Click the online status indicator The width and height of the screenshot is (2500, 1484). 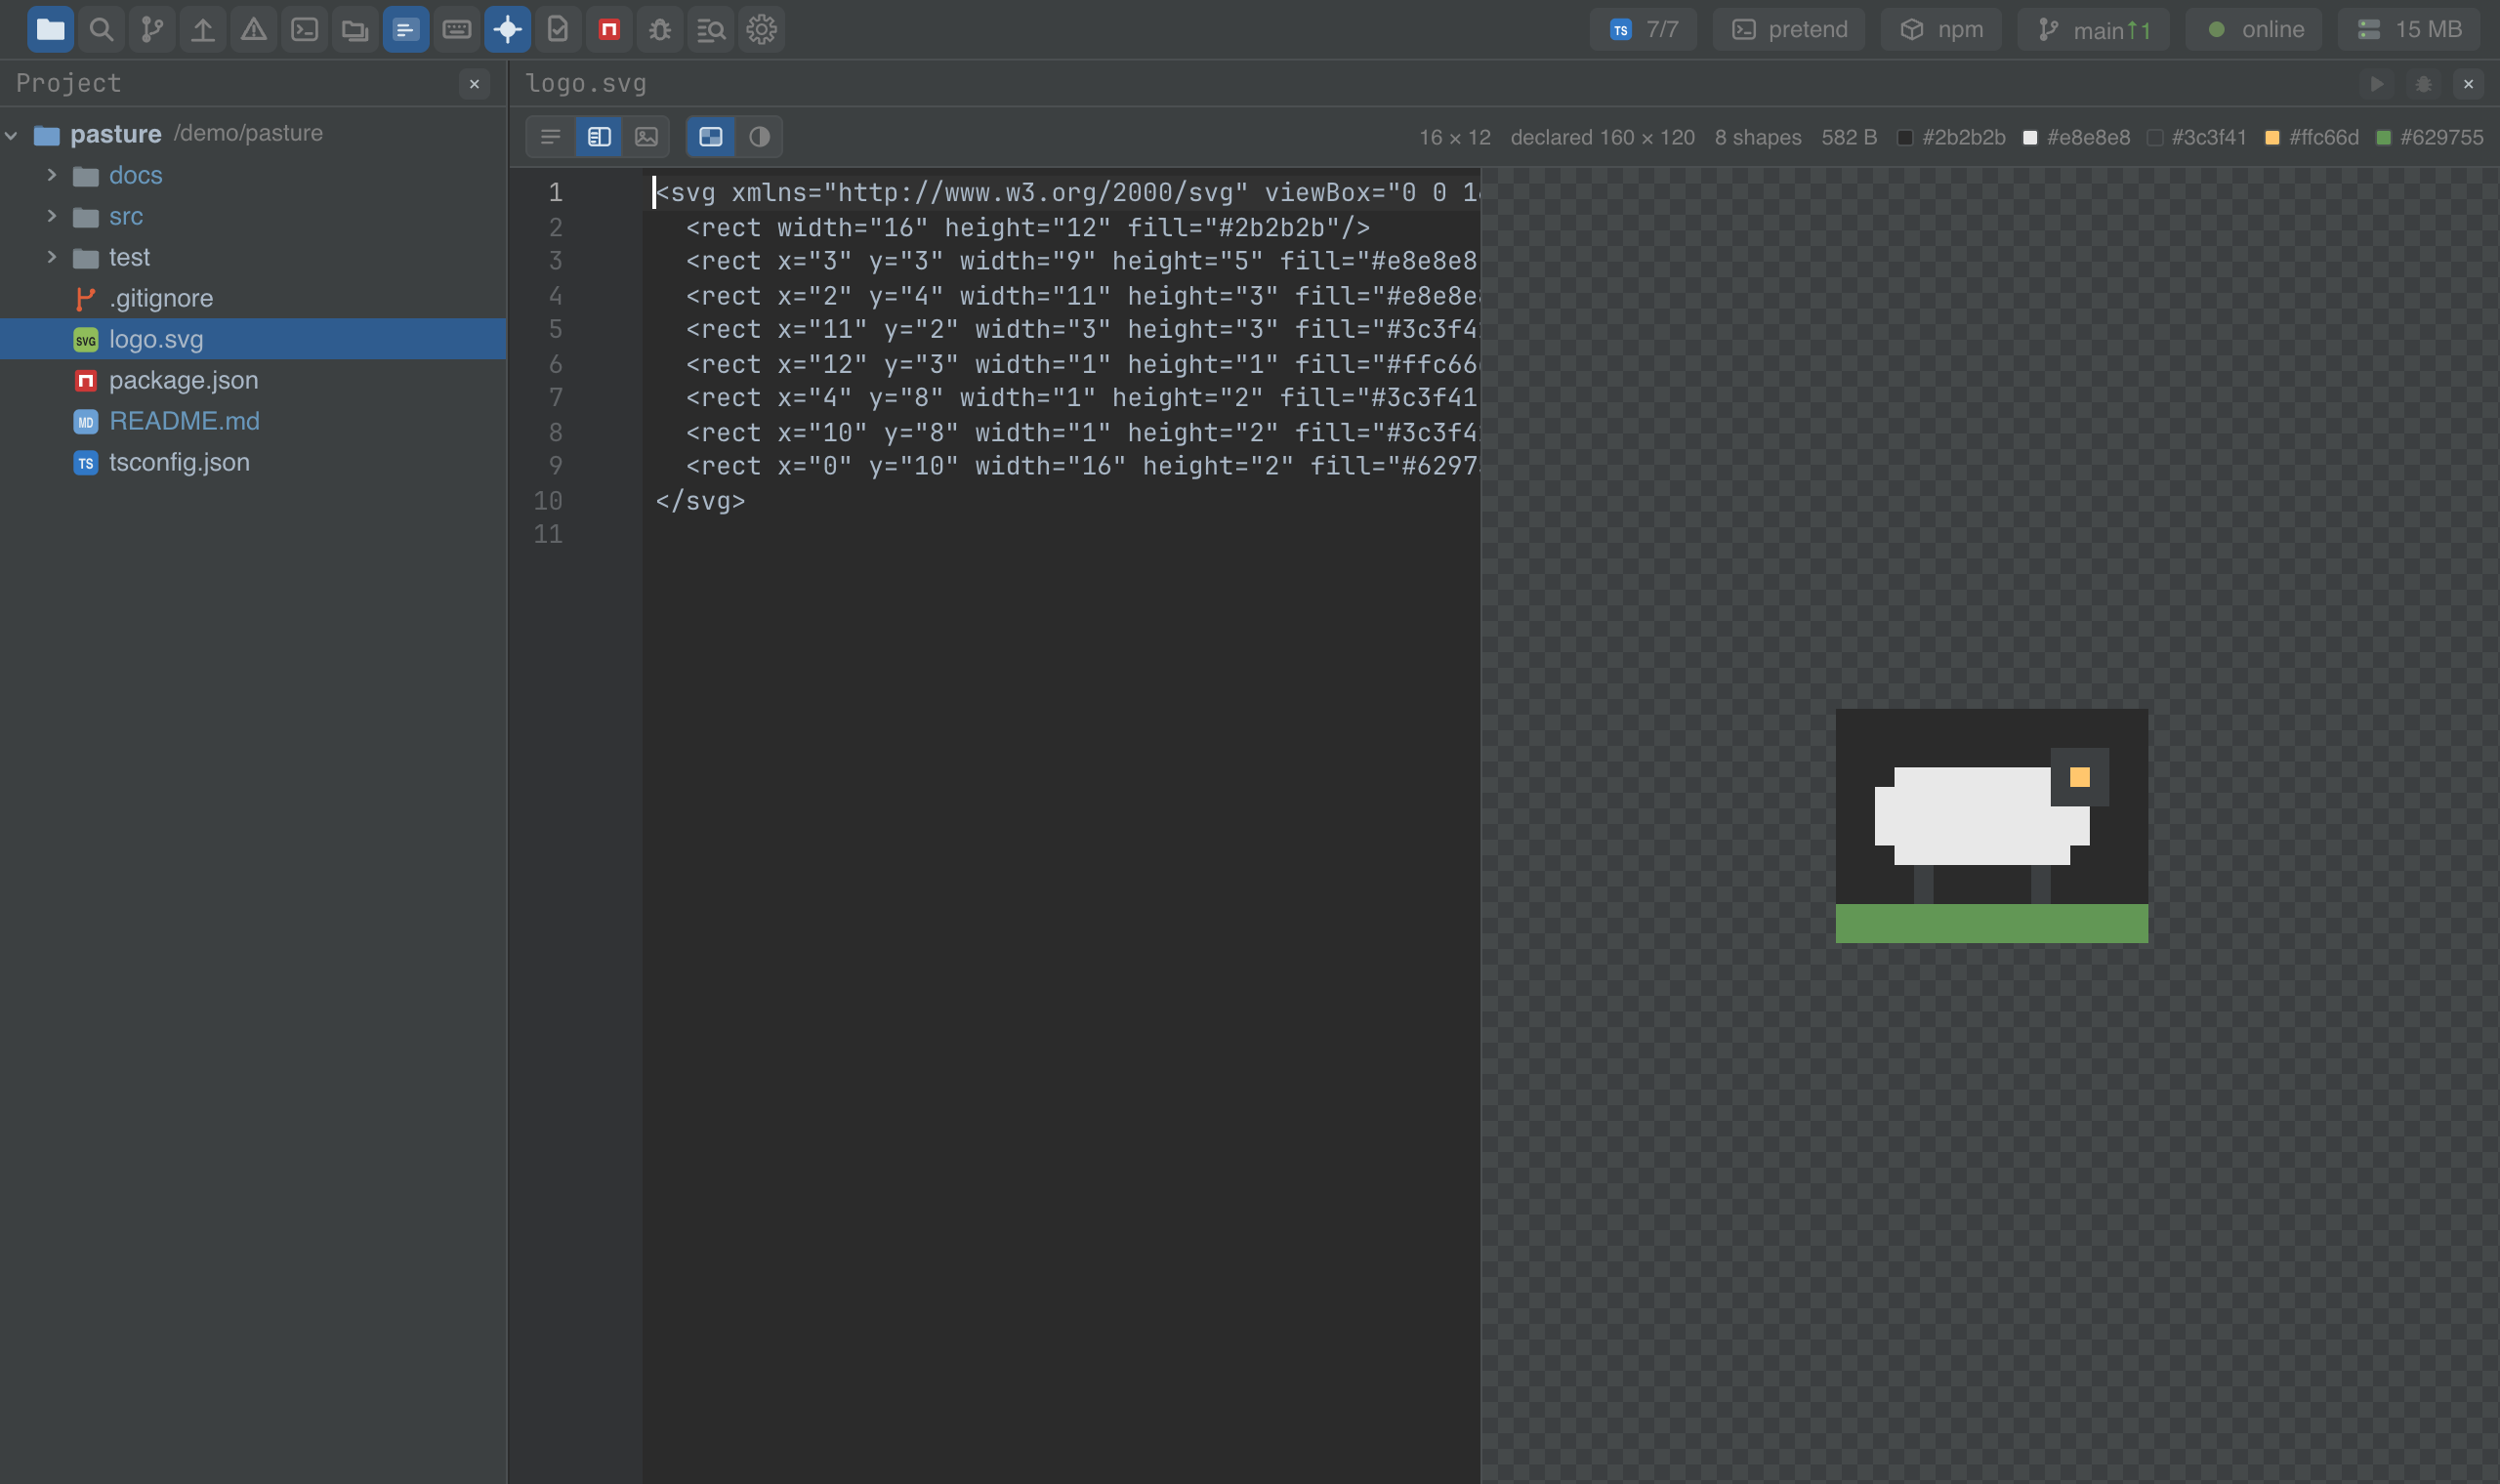click(x=2254, y=29)
